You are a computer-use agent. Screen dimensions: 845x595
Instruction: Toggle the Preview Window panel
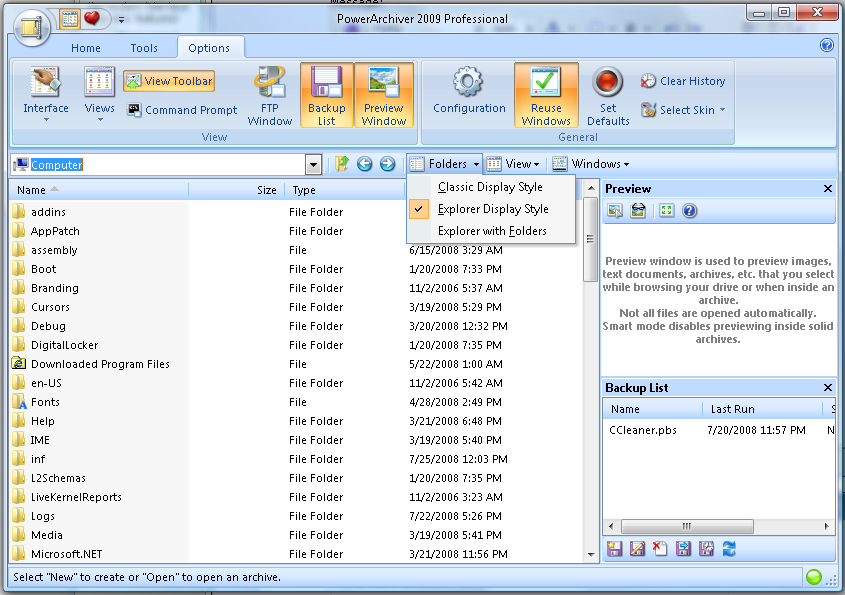coord(384,95)
